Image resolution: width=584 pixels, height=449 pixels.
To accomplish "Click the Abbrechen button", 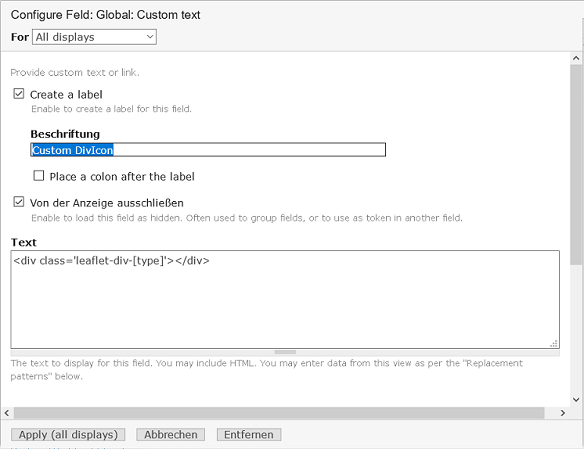I will 171,434.
